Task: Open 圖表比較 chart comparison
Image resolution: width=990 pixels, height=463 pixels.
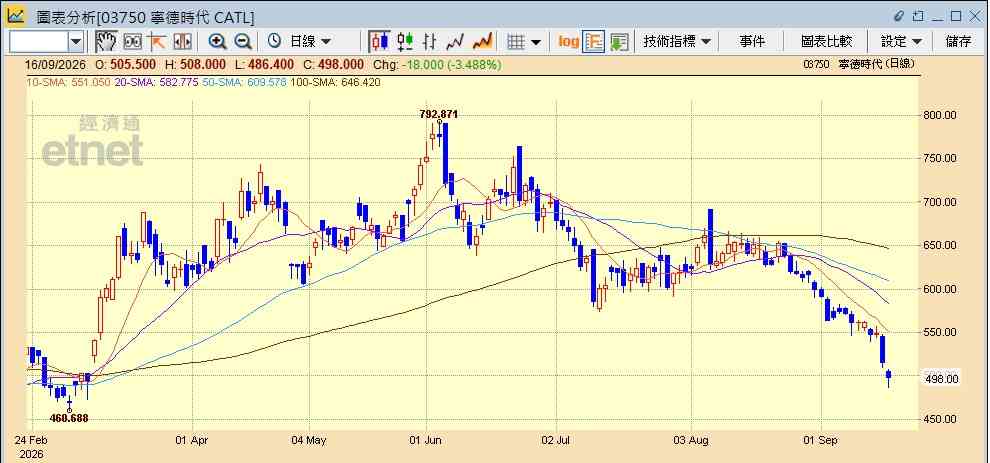Action: point(826,42)
